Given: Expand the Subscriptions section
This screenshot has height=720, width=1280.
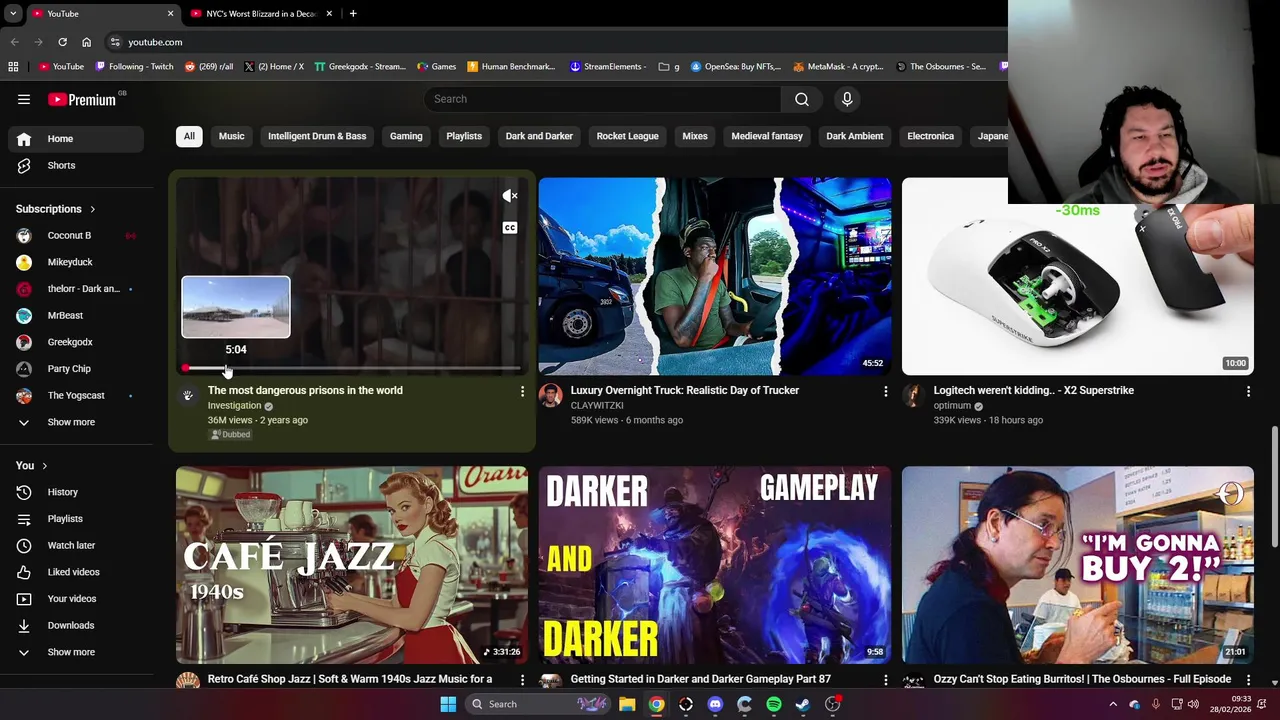Looking at the screenshot, I should coord(56,209).
